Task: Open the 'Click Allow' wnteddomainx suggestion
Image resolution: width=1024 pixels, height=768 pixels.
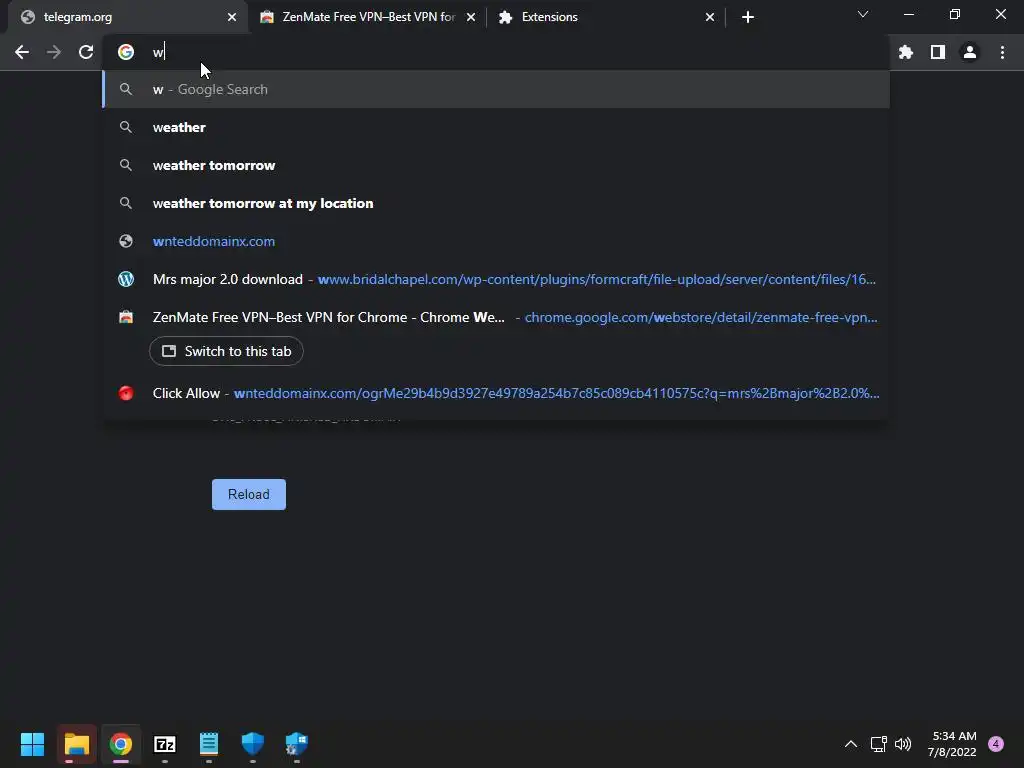Action: [x=496, y=393]
